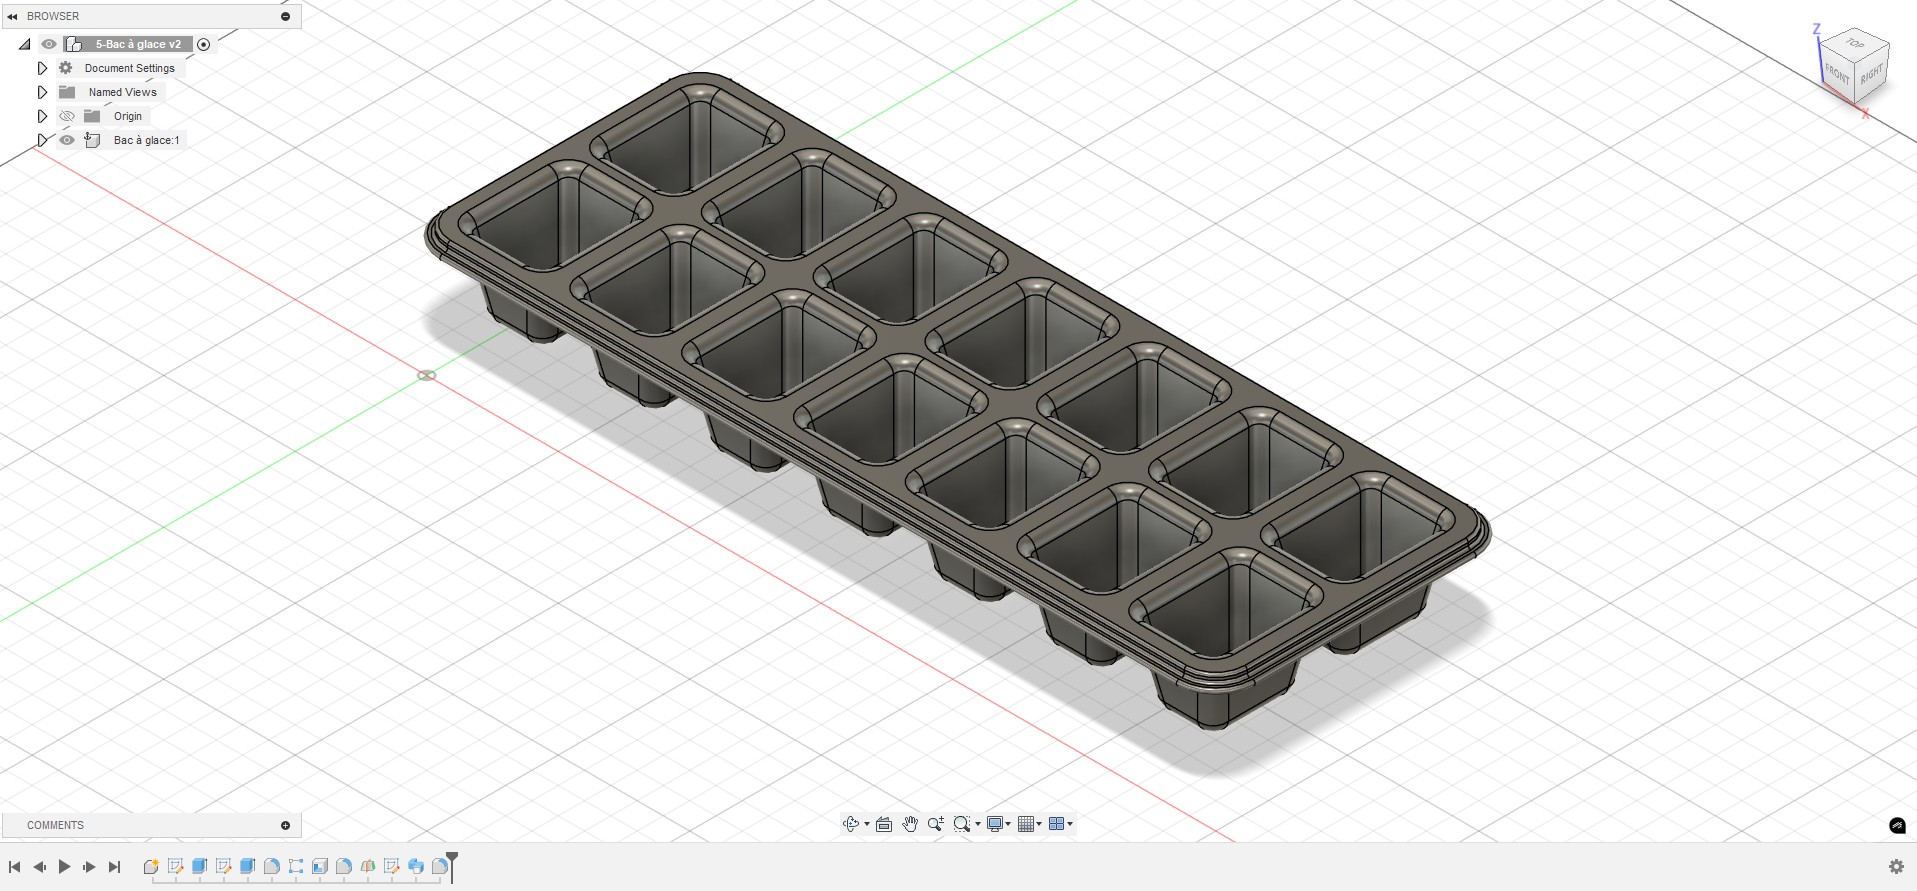1917x891 pixels.
Task: Select the second Sketch feature in timeline
Action: point(223,866)
